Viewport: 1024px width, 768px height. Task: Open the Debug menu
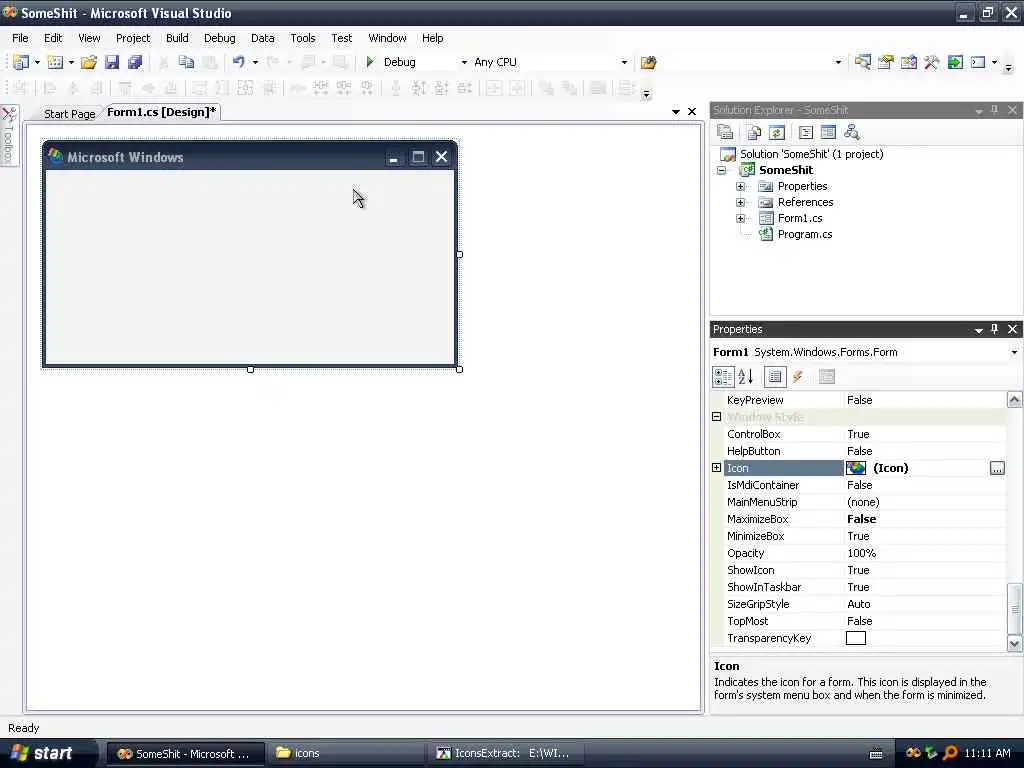point(219,38)
